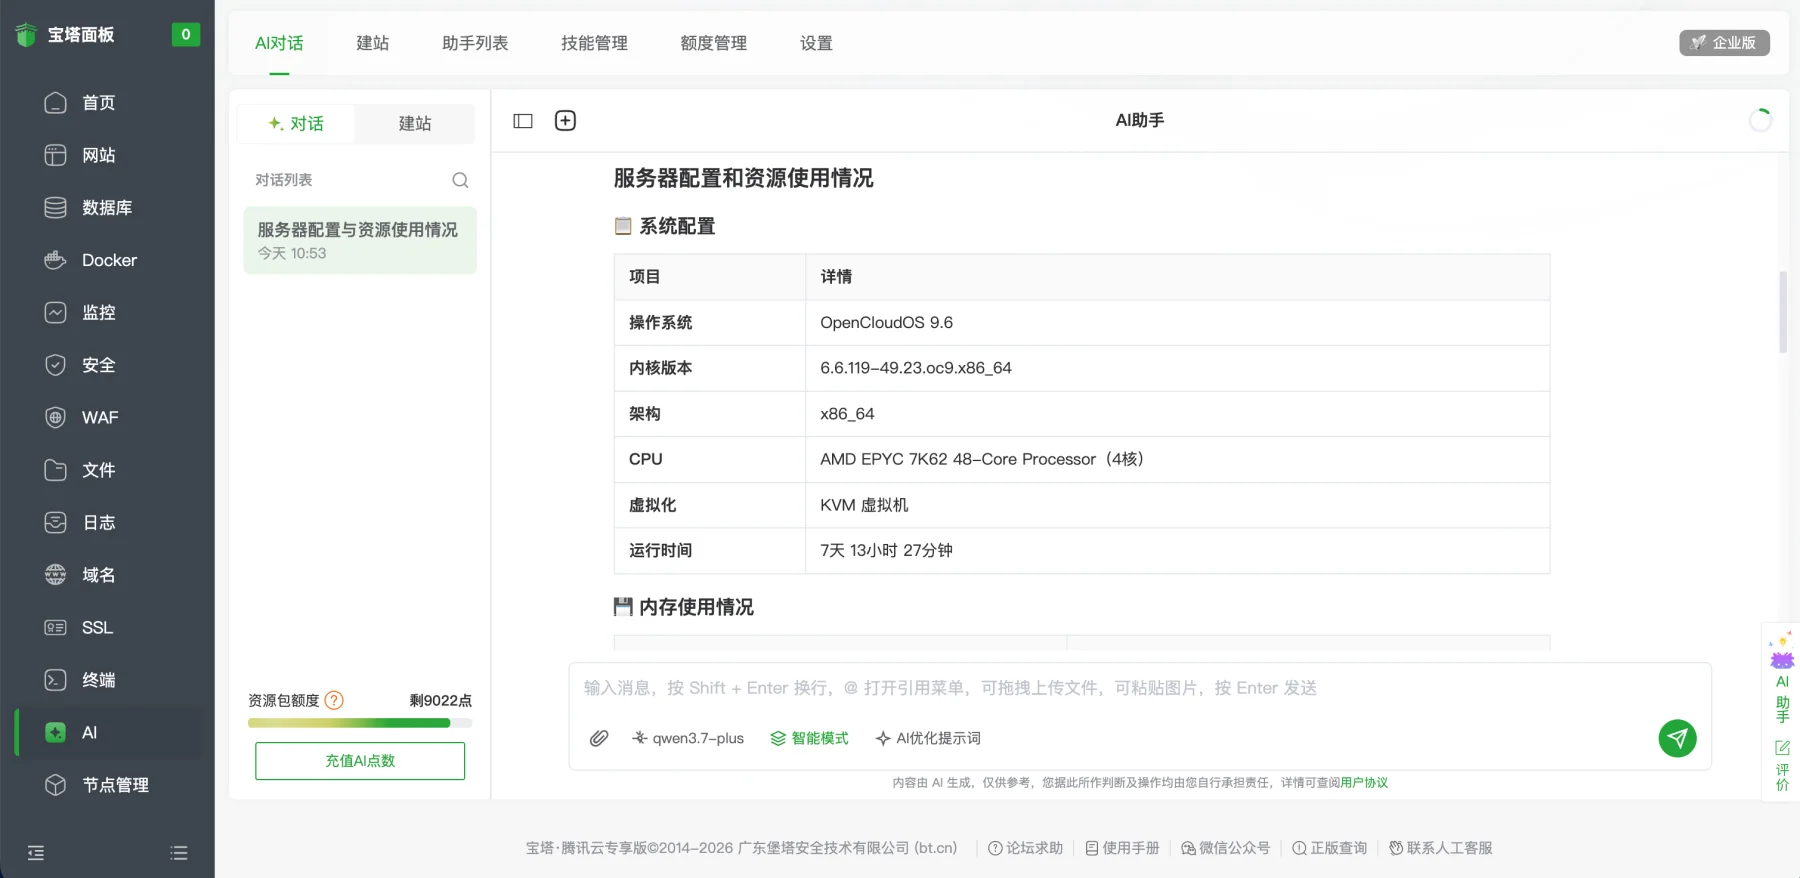Open the 资源包额度 help question mark
Viewport: 1800px width, 878px height.
pyautogui.click(x=335, y=700)
